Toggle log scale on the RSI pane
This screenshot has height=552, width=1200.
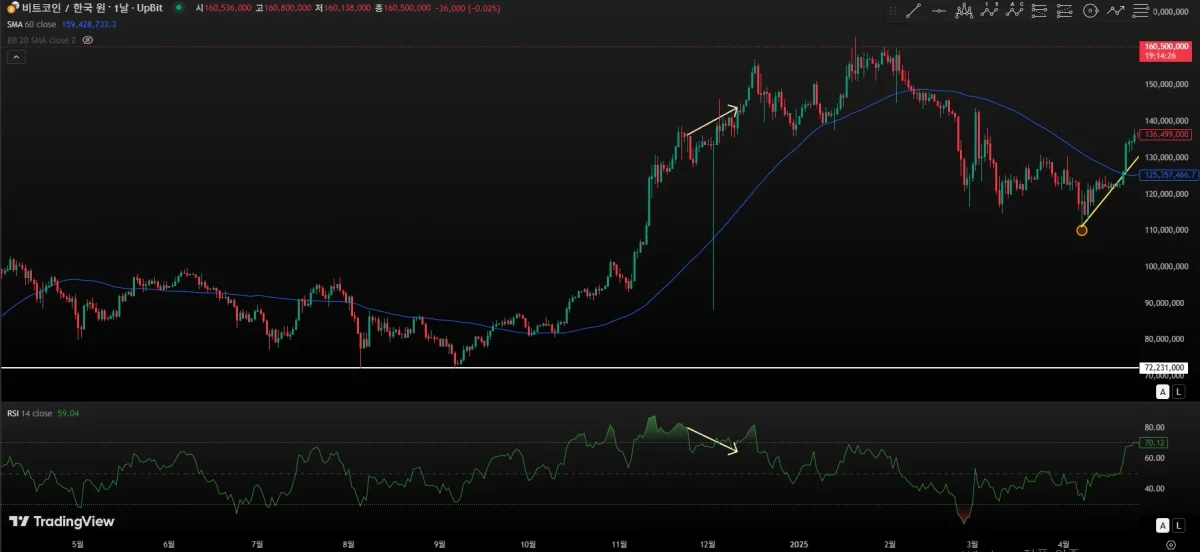tap(1176, 525)
